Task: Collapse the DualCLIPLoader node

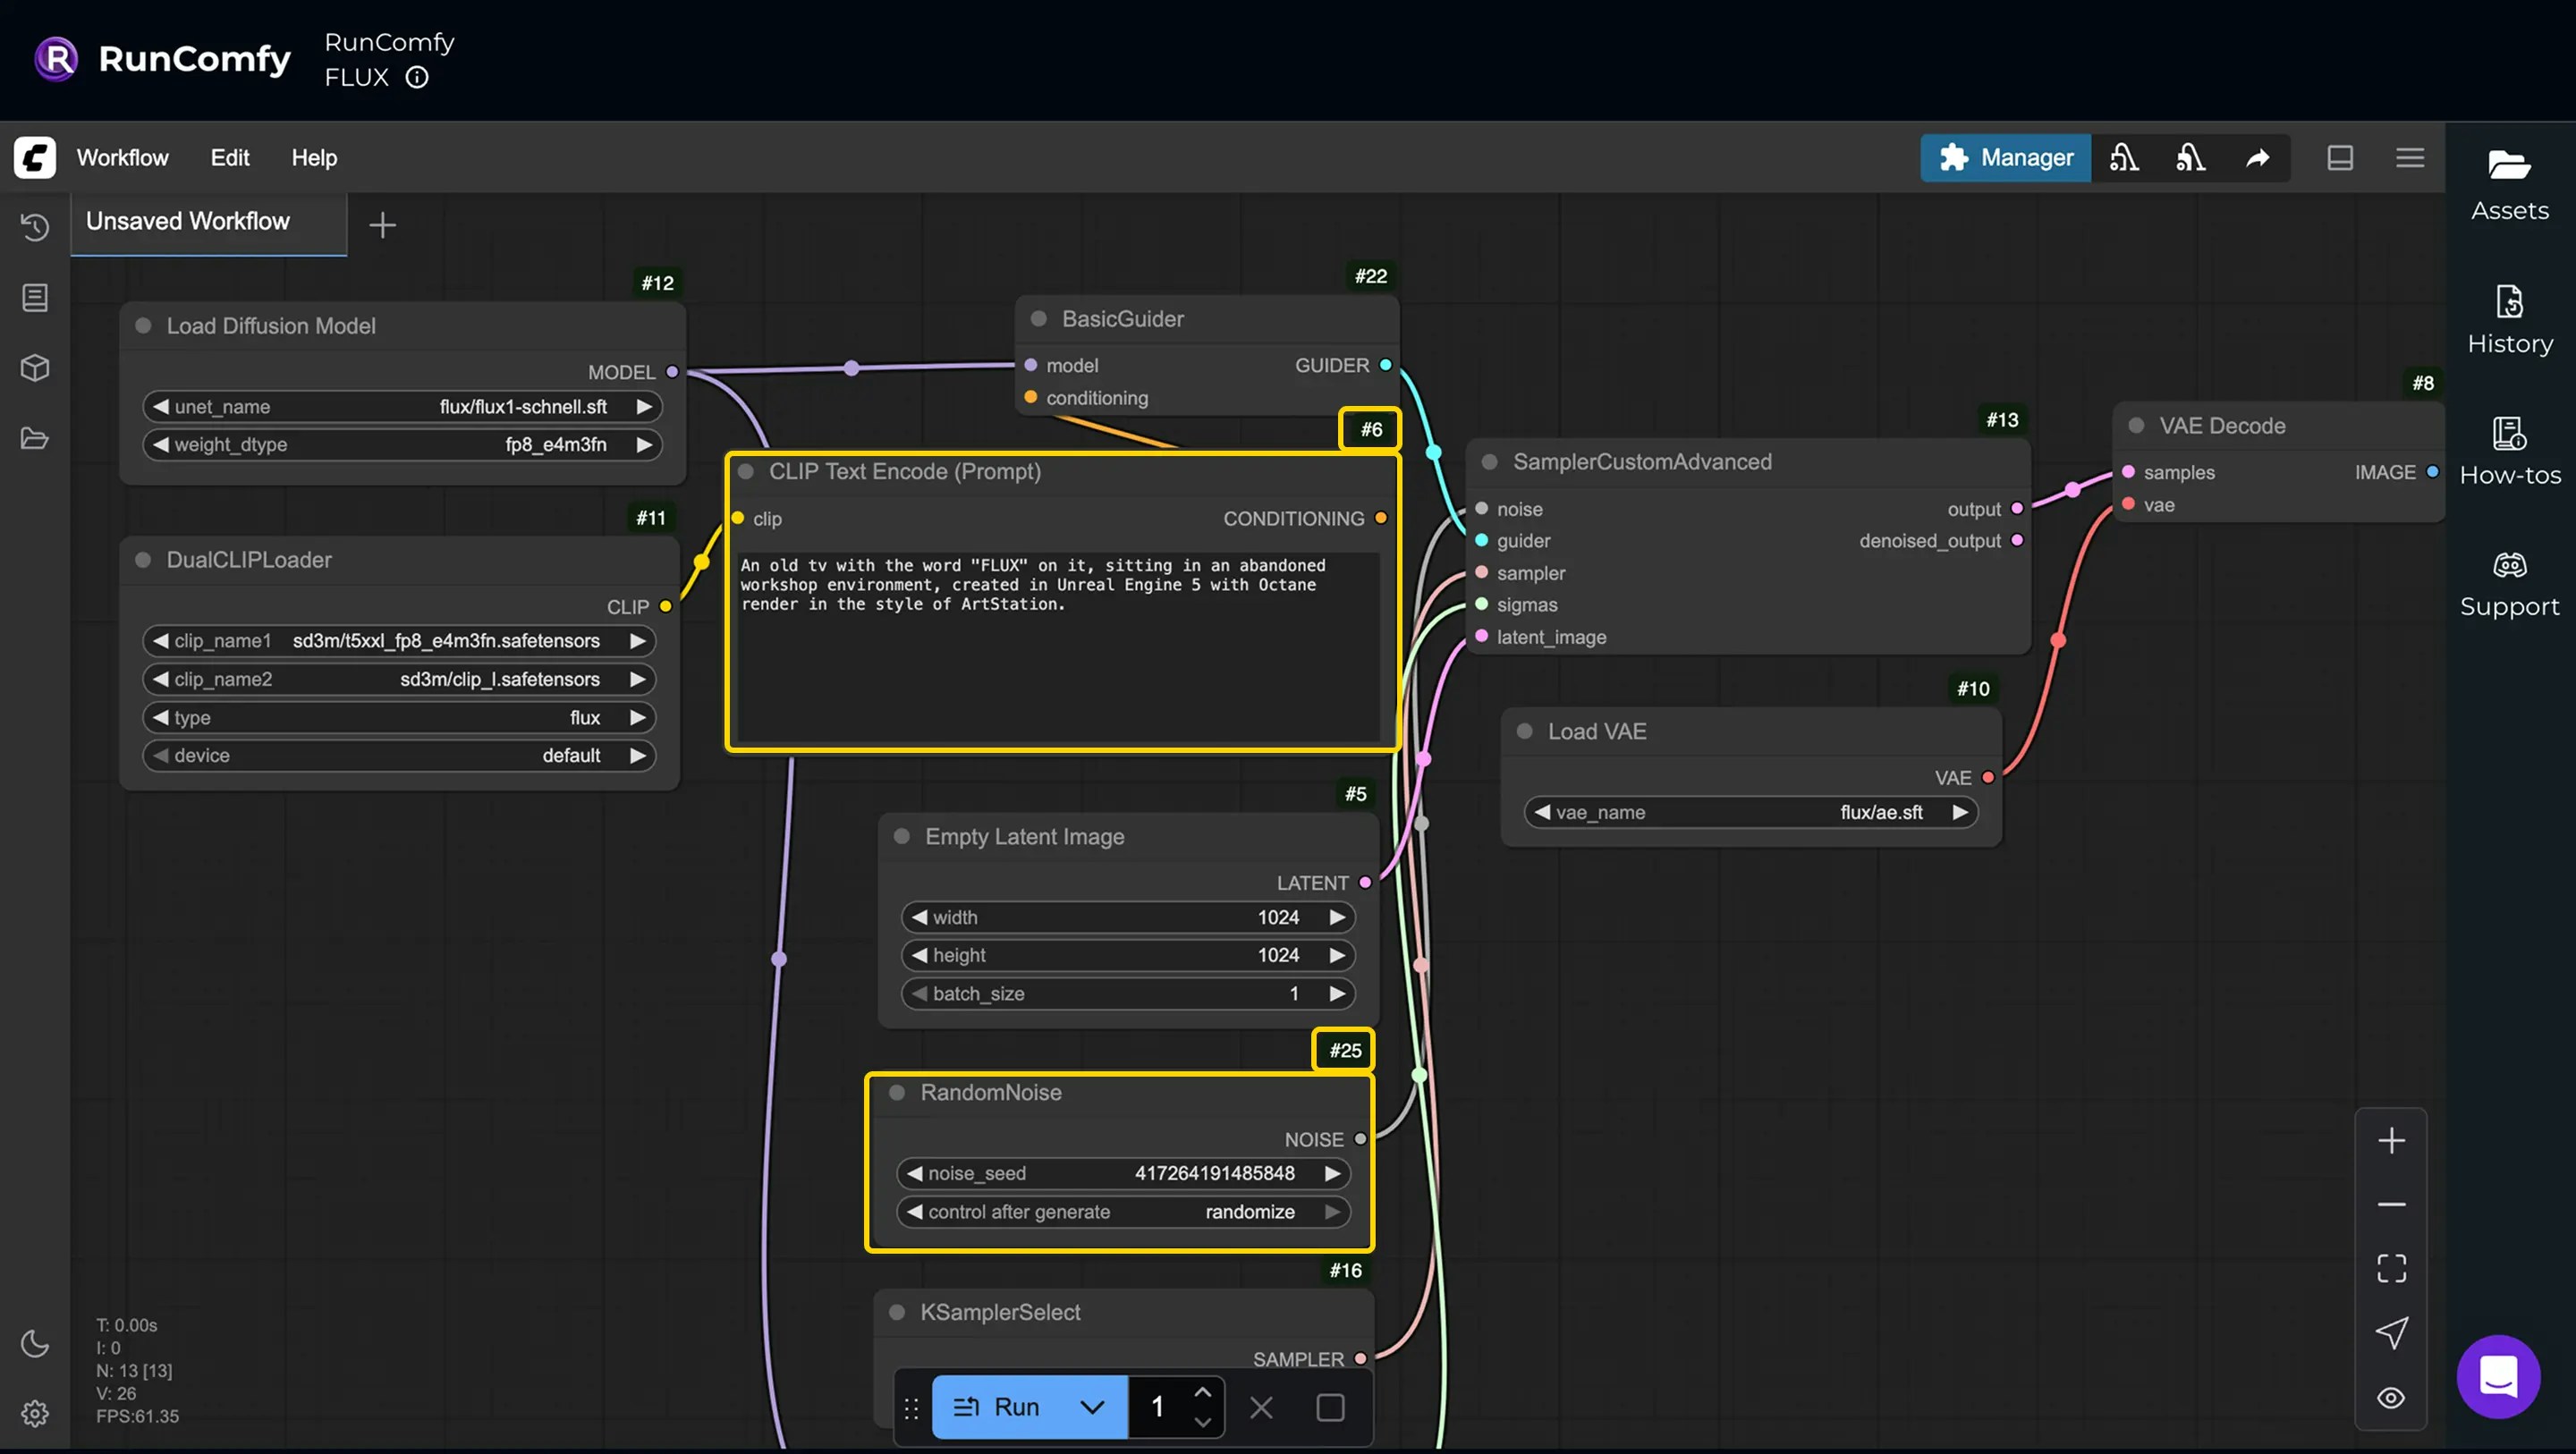Action: tap(143, 559)
